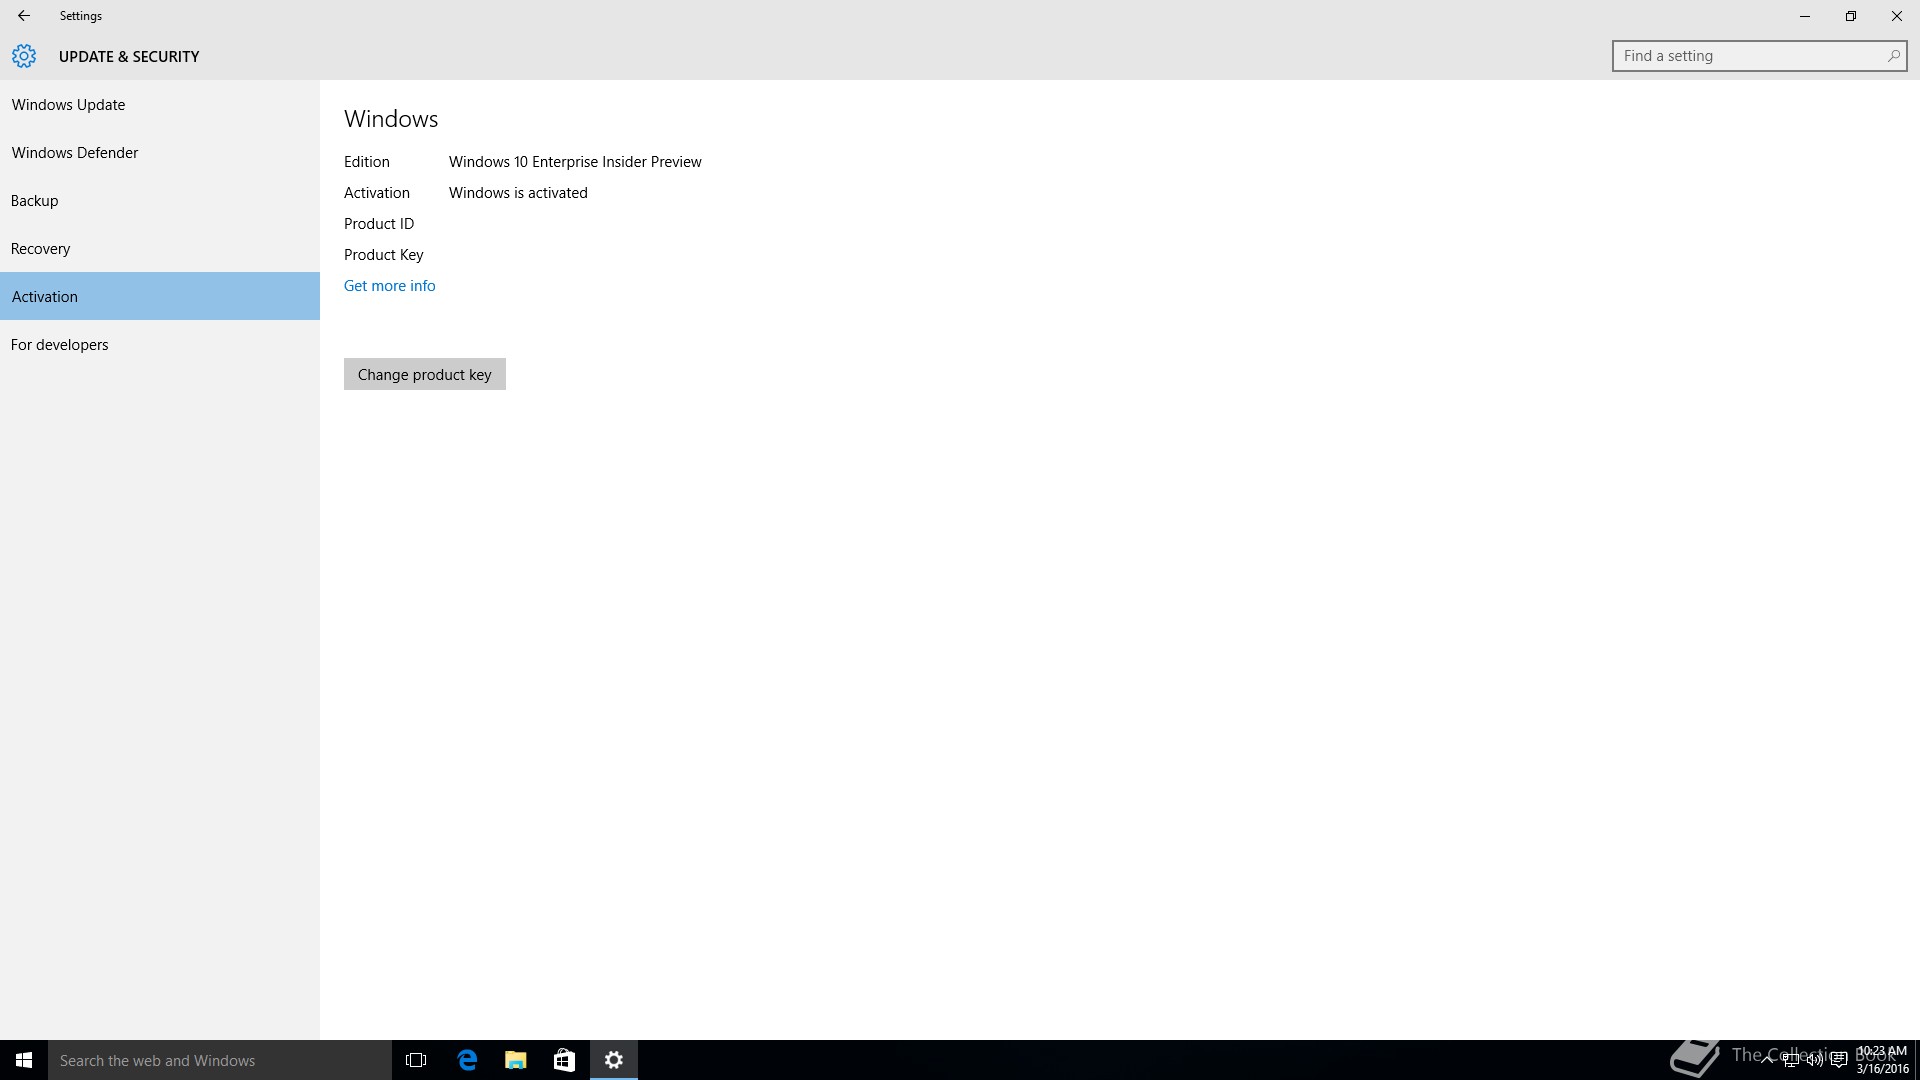Image resolution: width=1920 pixels, height=1080 pixels.
Task: Select Activation in the sidebar
Action: pos(160,296)
